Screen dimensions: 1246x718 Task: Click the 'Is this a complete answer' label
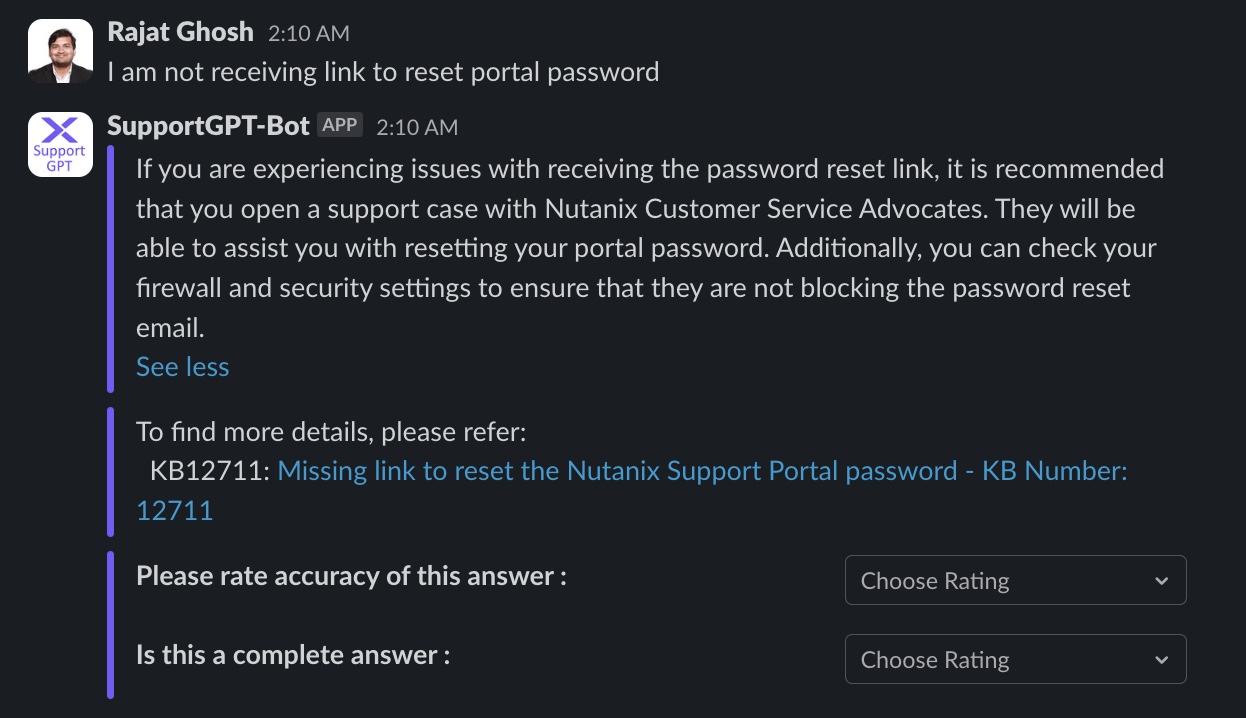pyautogui.click(x=293, y=656)
